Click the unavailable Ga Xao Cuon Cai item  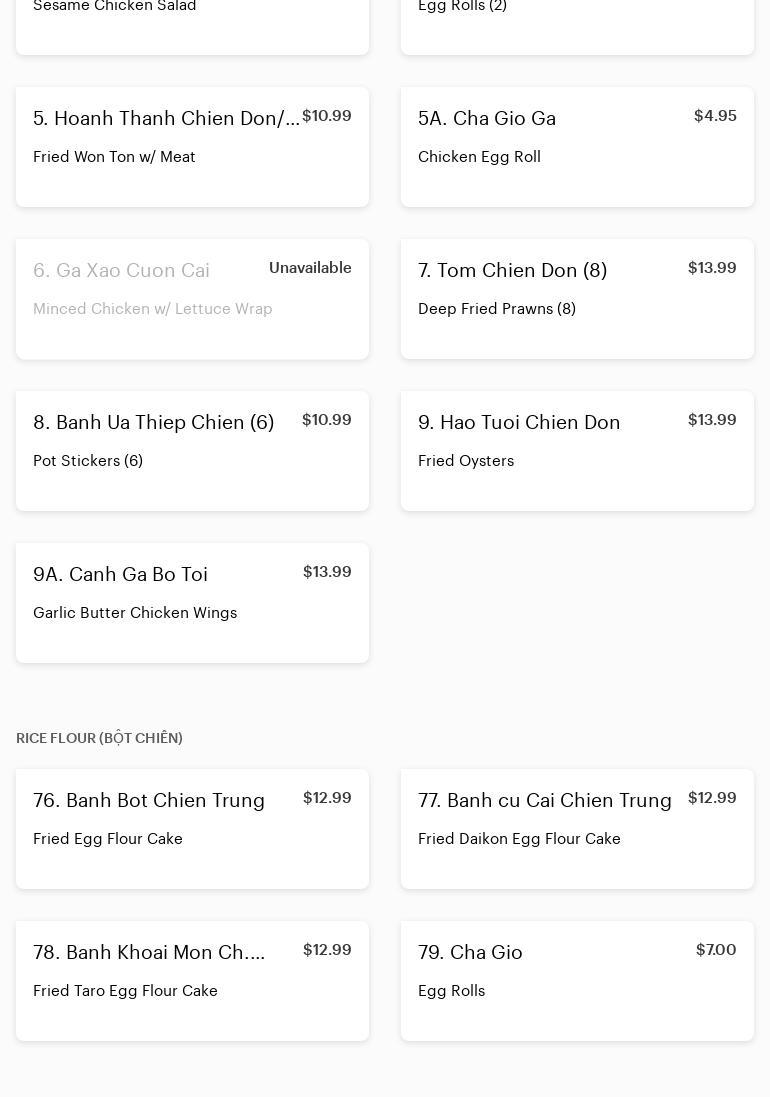[x=192, y=299]
